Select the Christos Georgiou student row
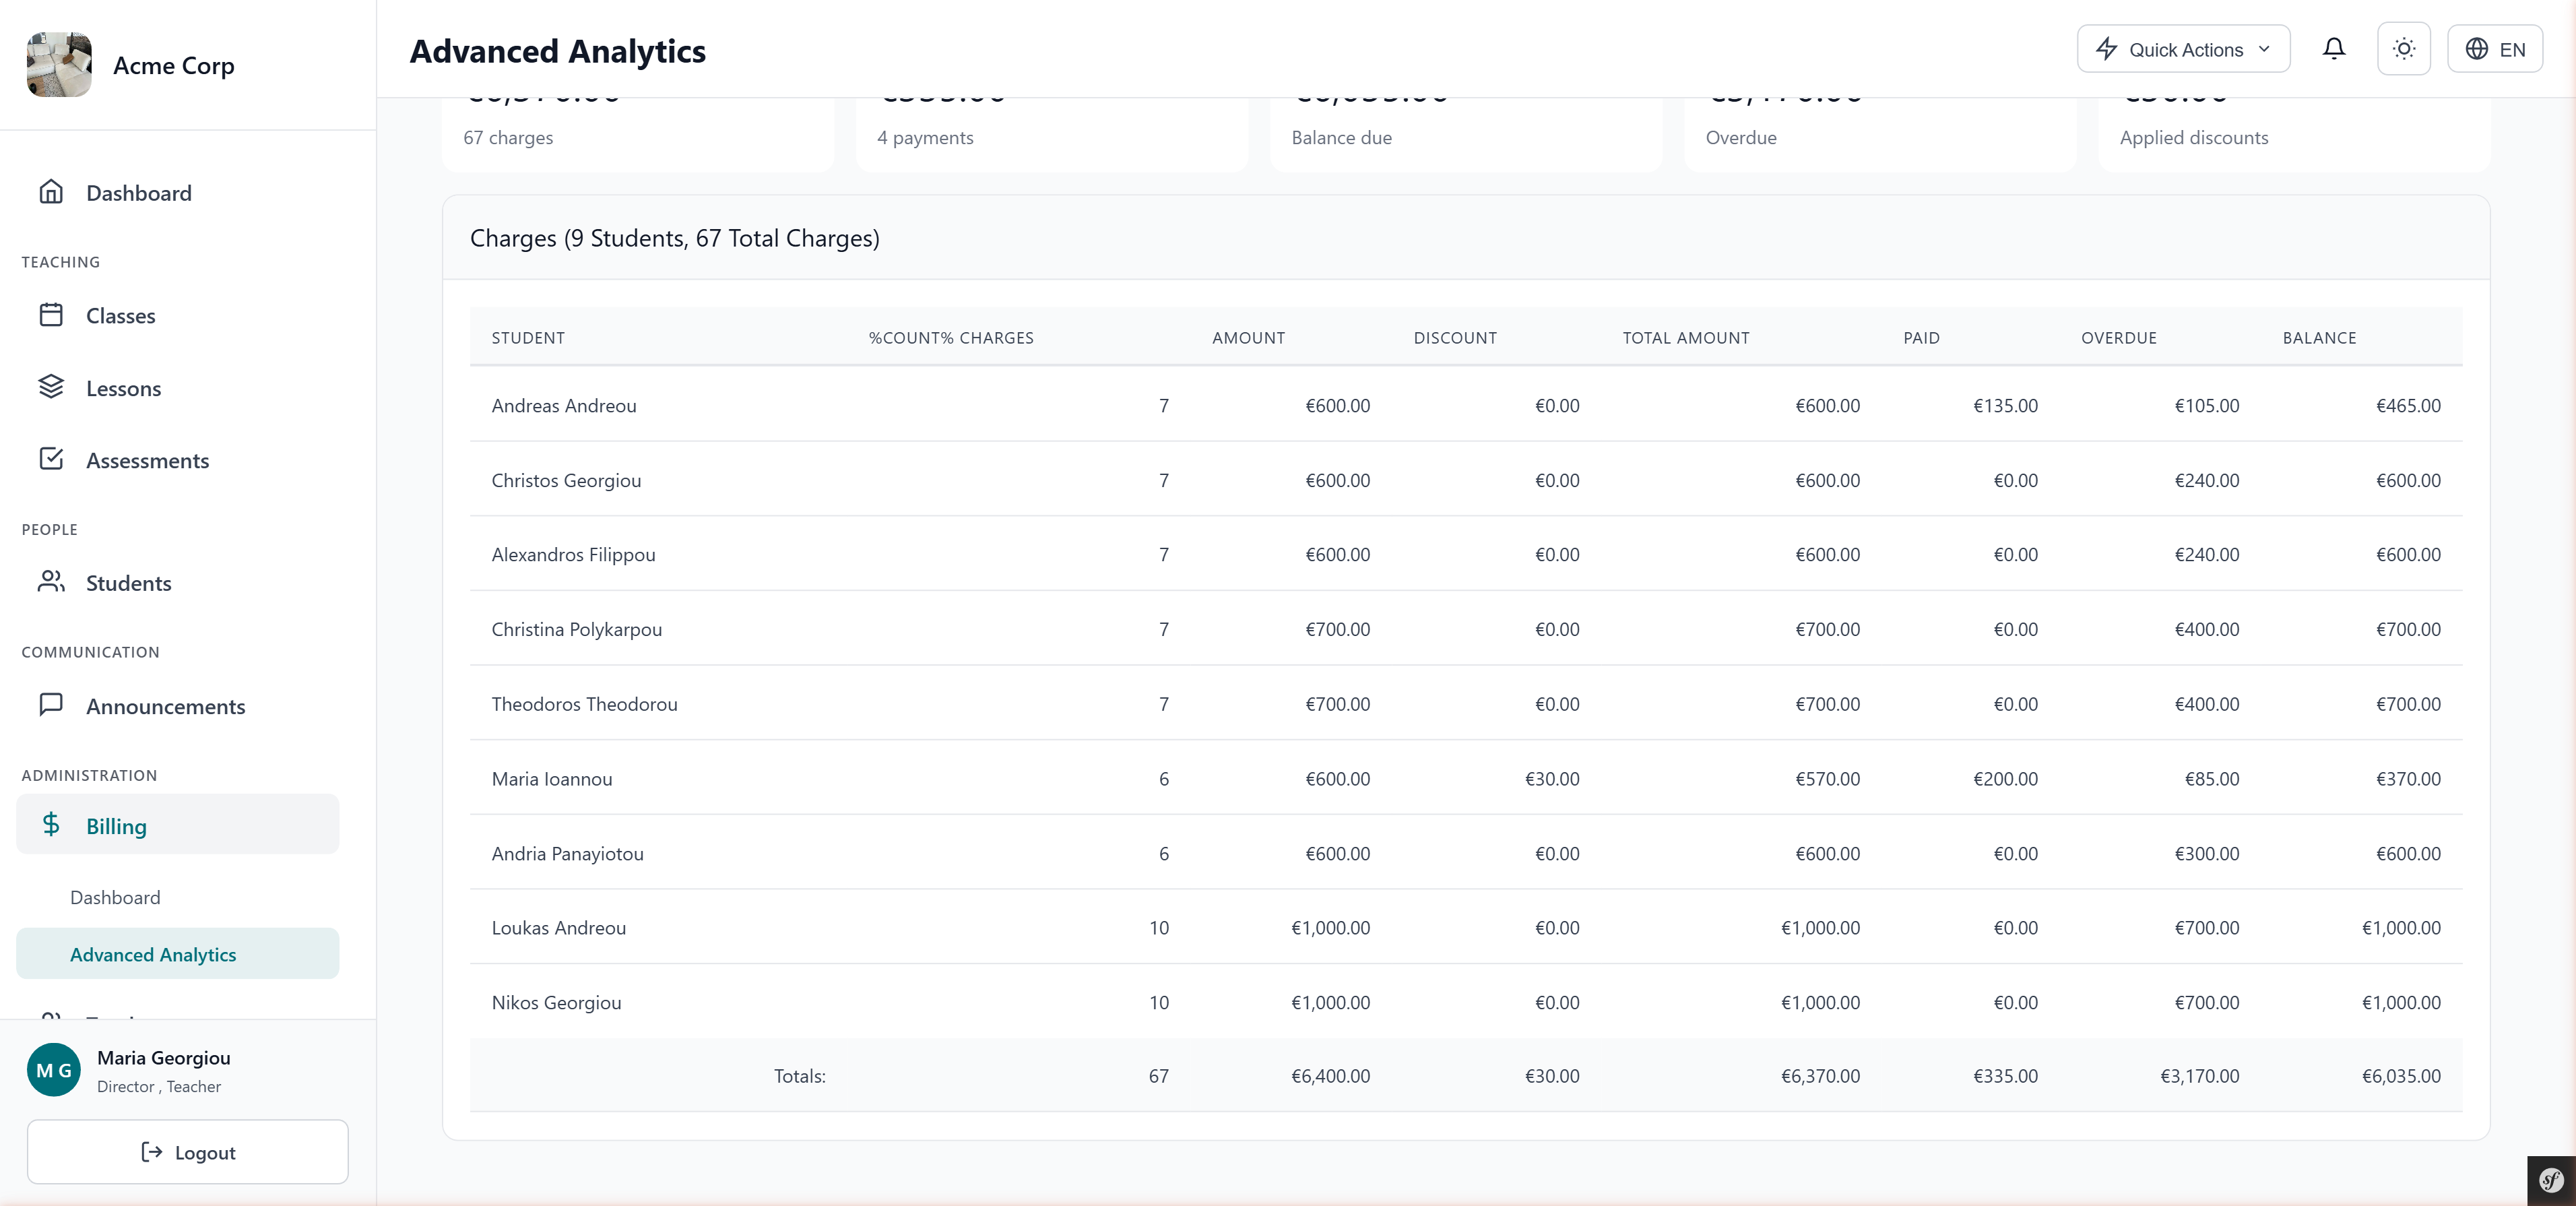 pyautogui.click(x=1466, y=480)
